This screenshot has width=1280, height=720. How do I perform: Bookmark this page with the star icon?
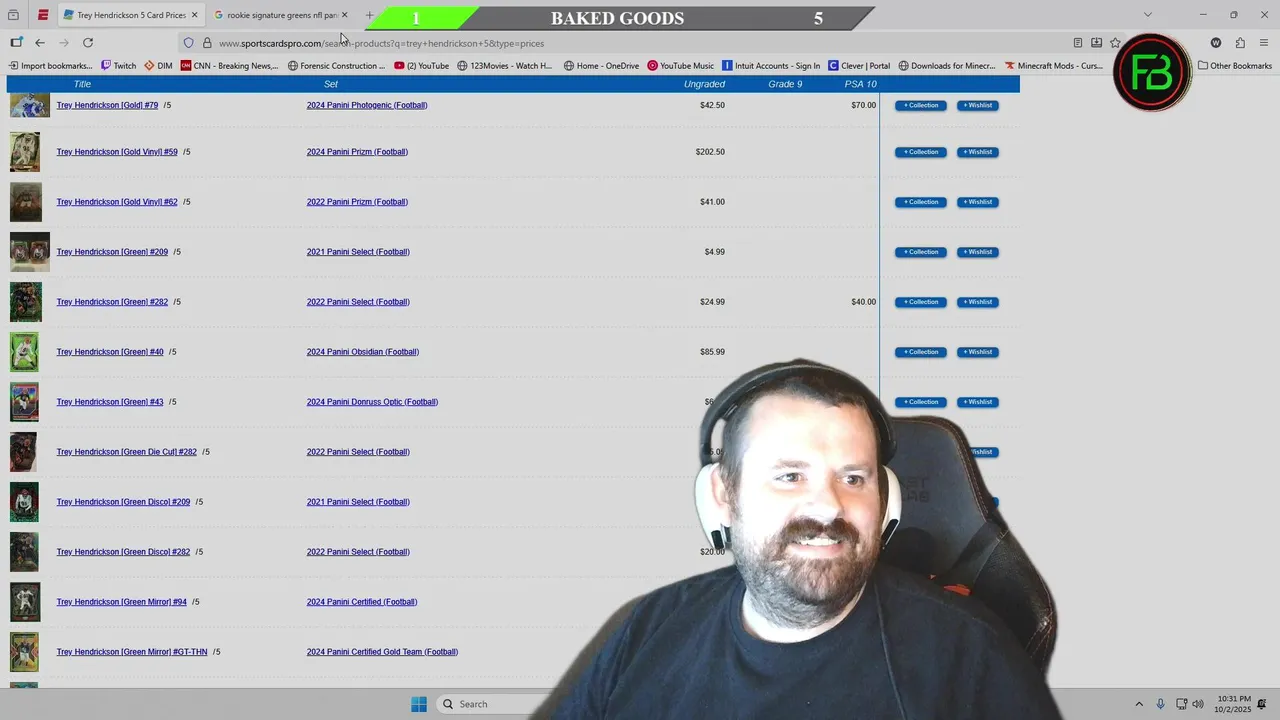(1115, 43)
